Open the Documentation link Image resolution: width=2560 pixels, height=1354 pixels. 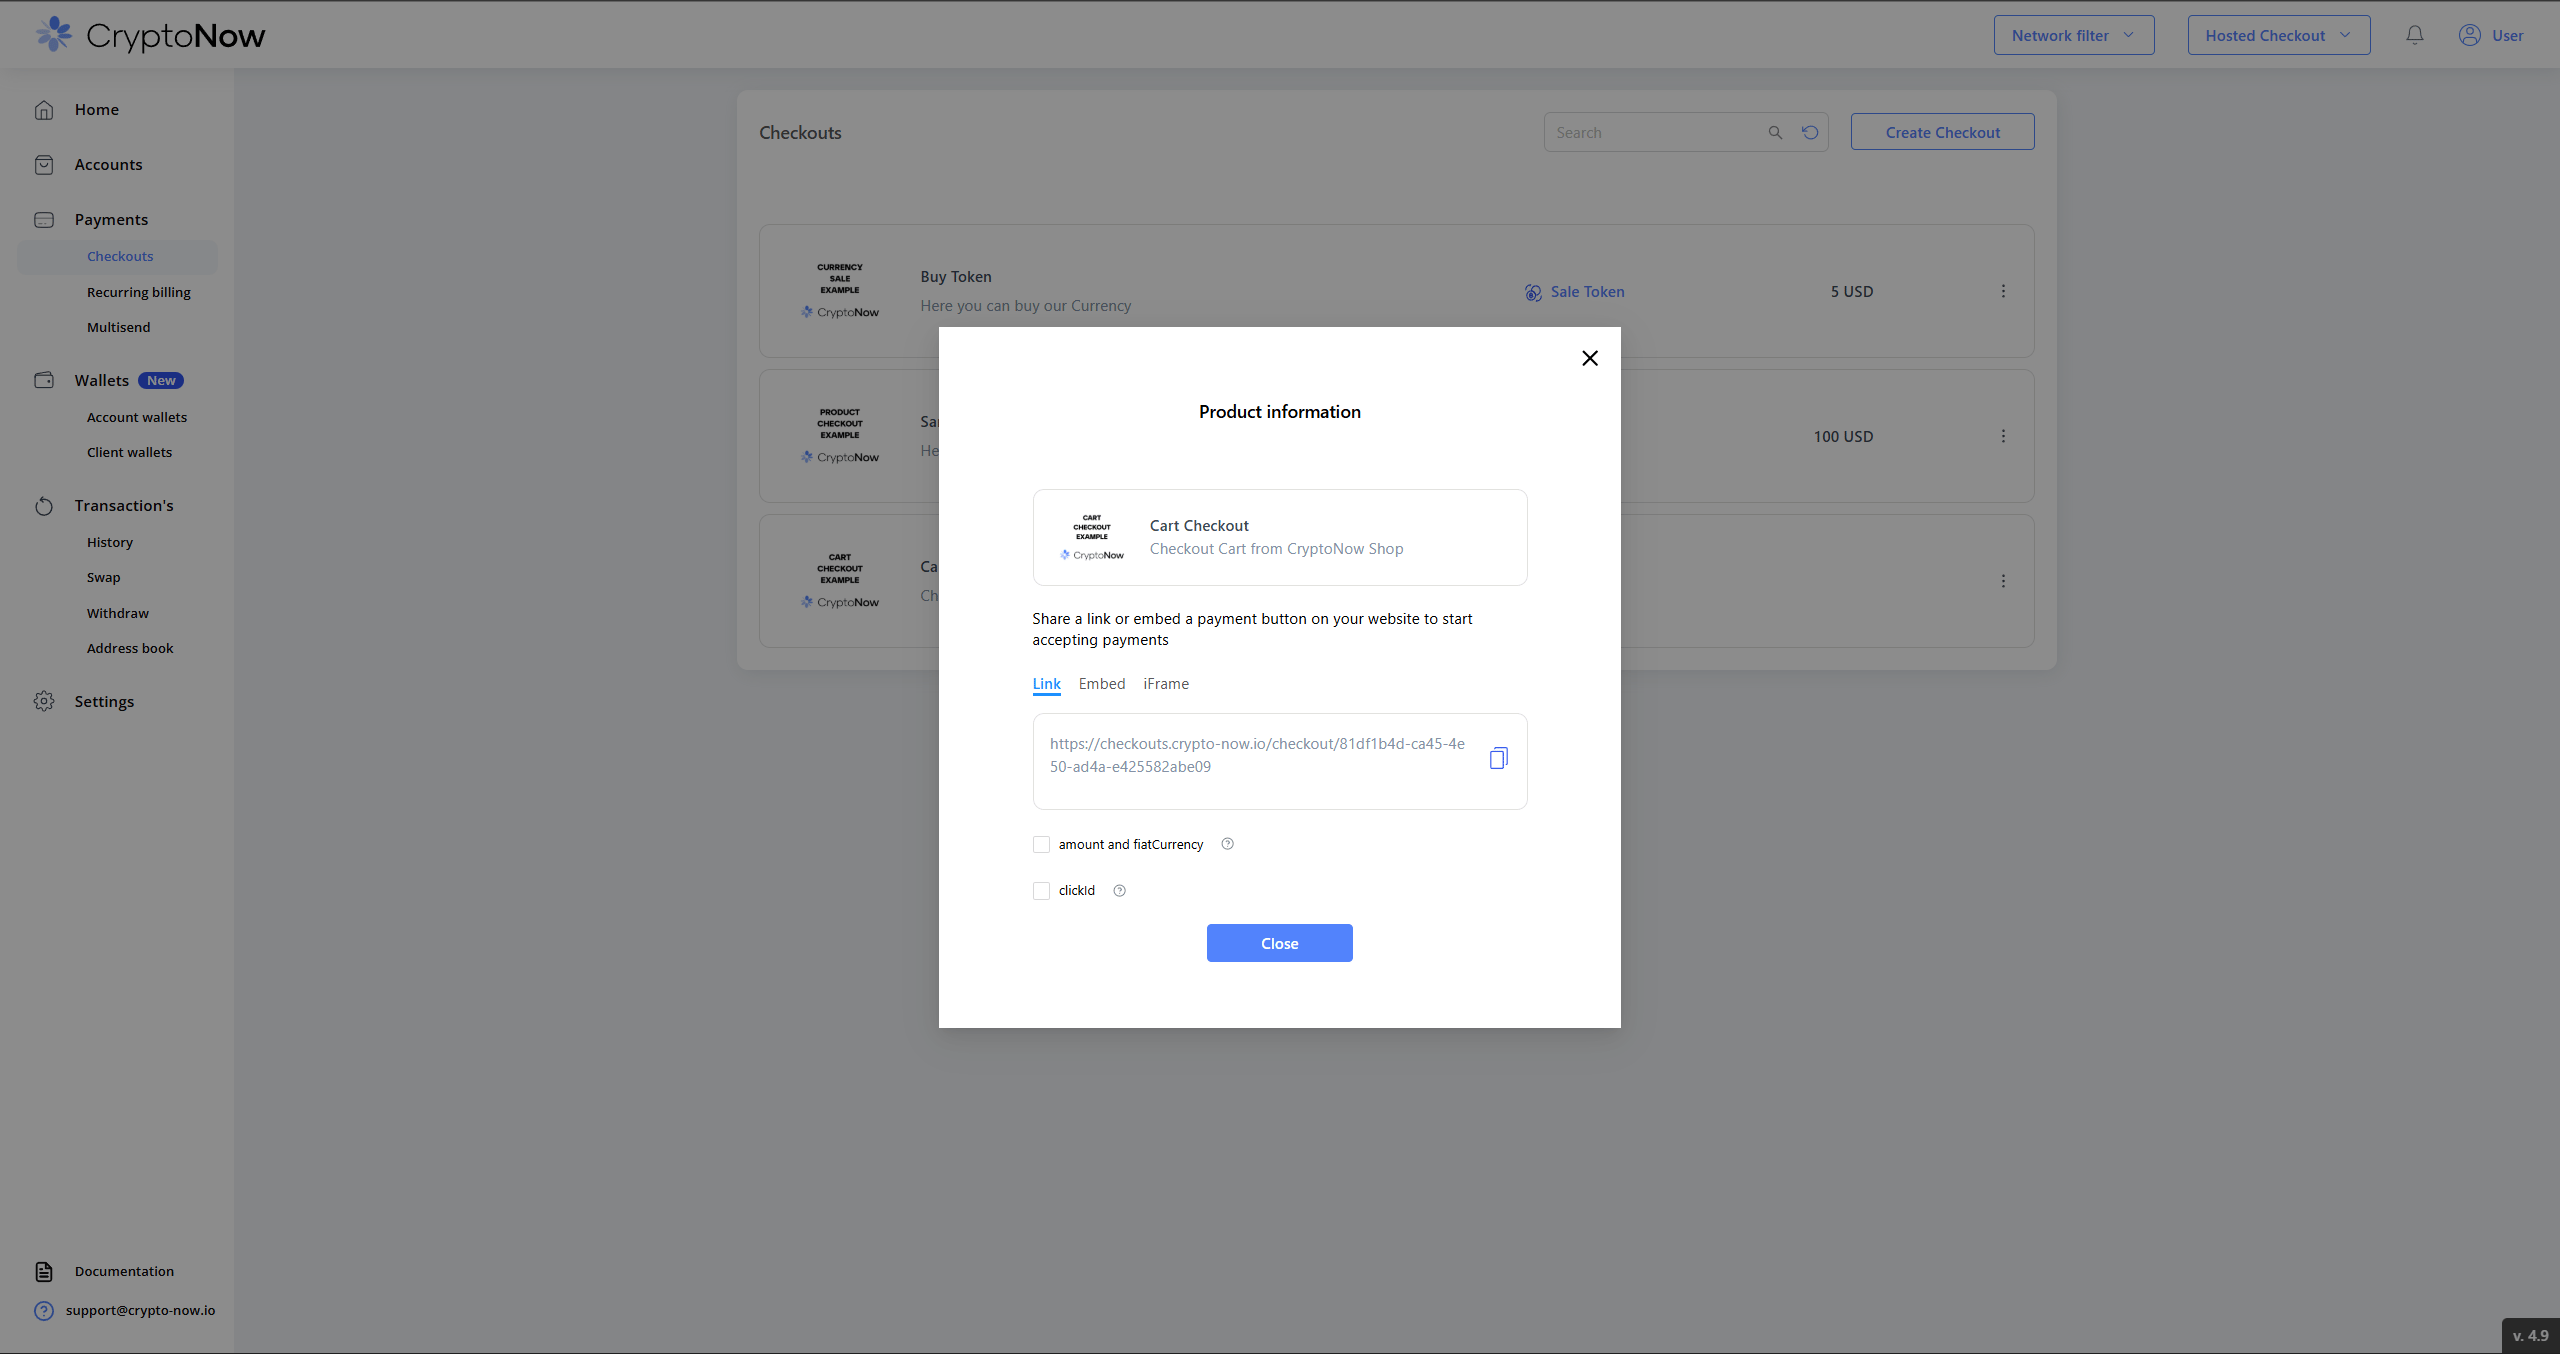coord(124,1271)
